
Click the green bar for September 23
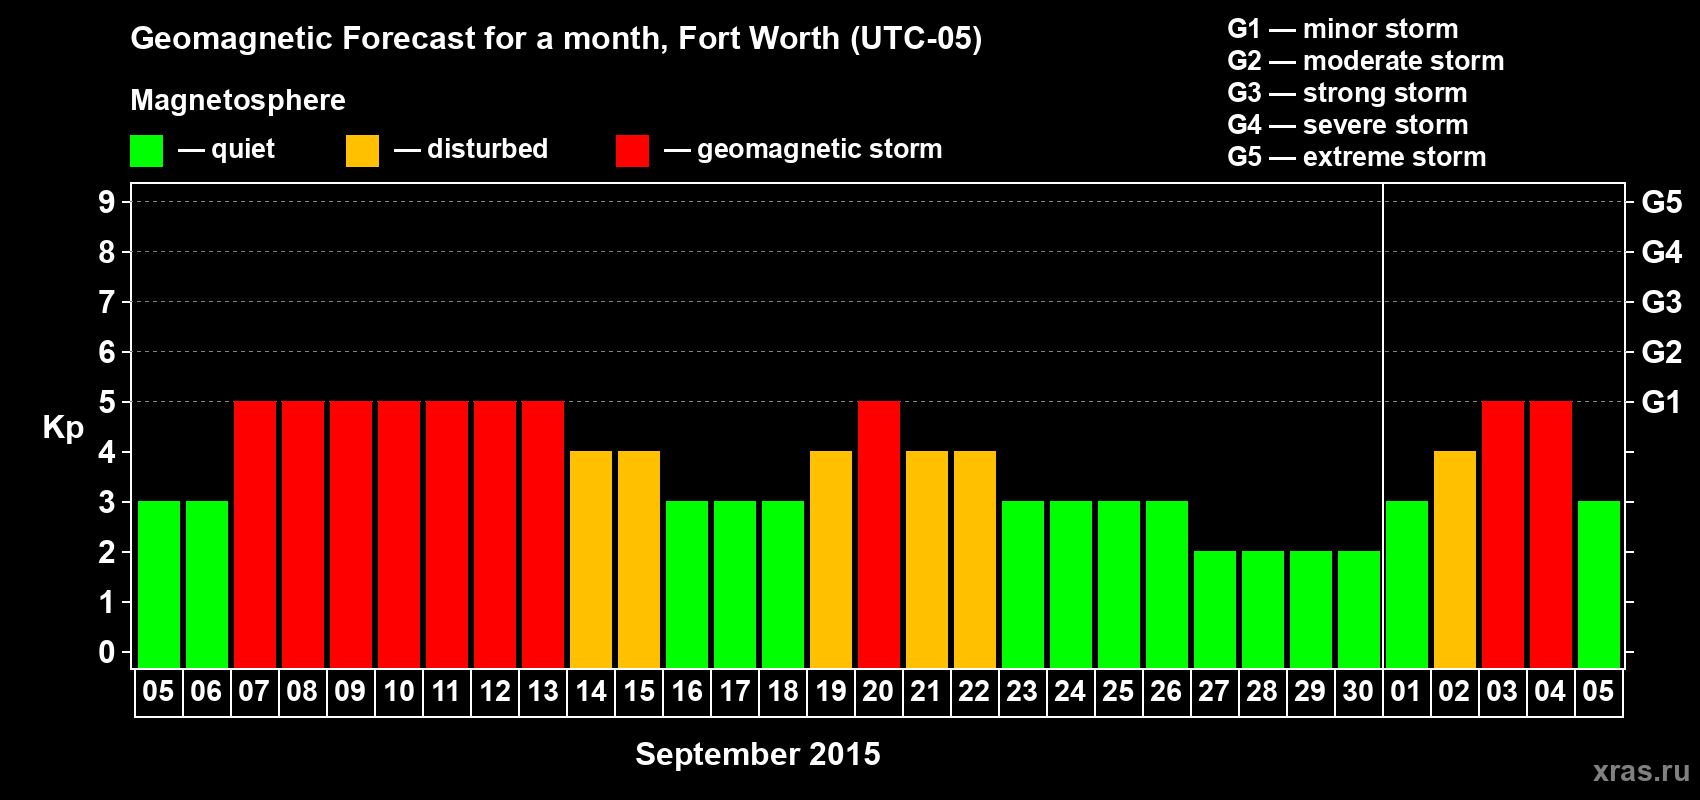click(1023, 584)
